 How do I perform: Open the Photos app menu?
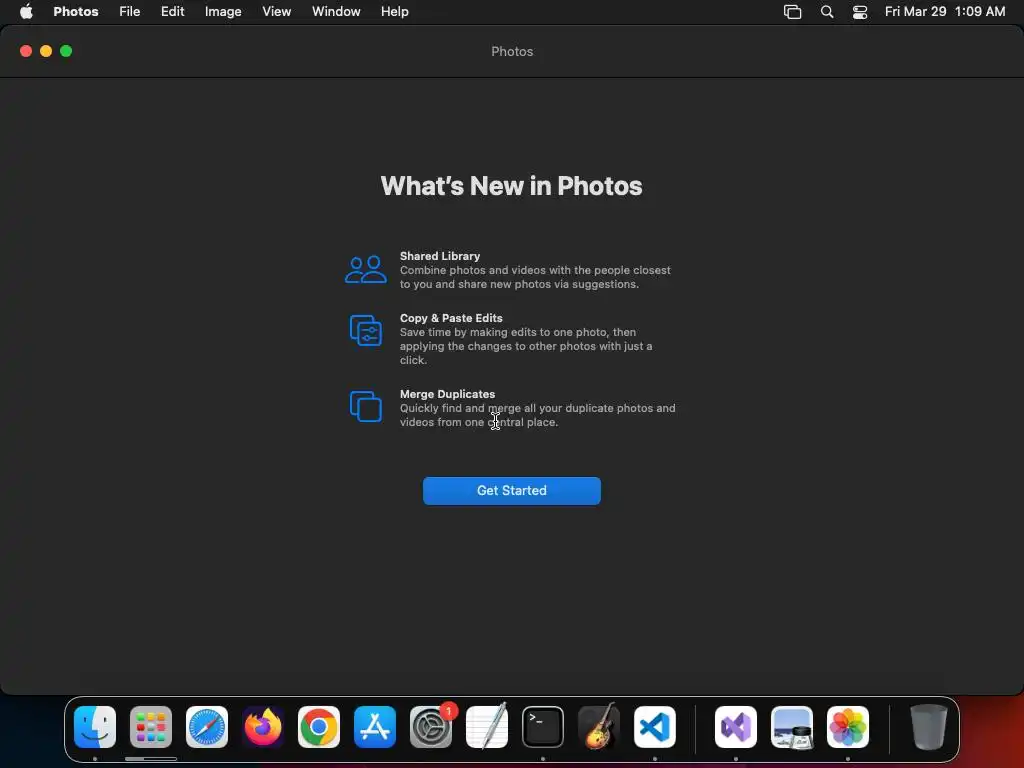click(76, 11)
